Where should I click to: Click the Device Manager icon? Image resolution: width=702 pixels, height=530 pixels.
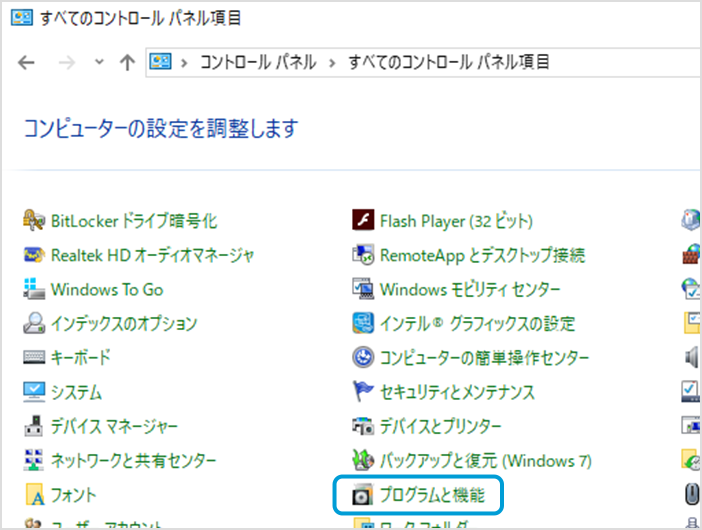pyautogui.click(x=34, y=426)
